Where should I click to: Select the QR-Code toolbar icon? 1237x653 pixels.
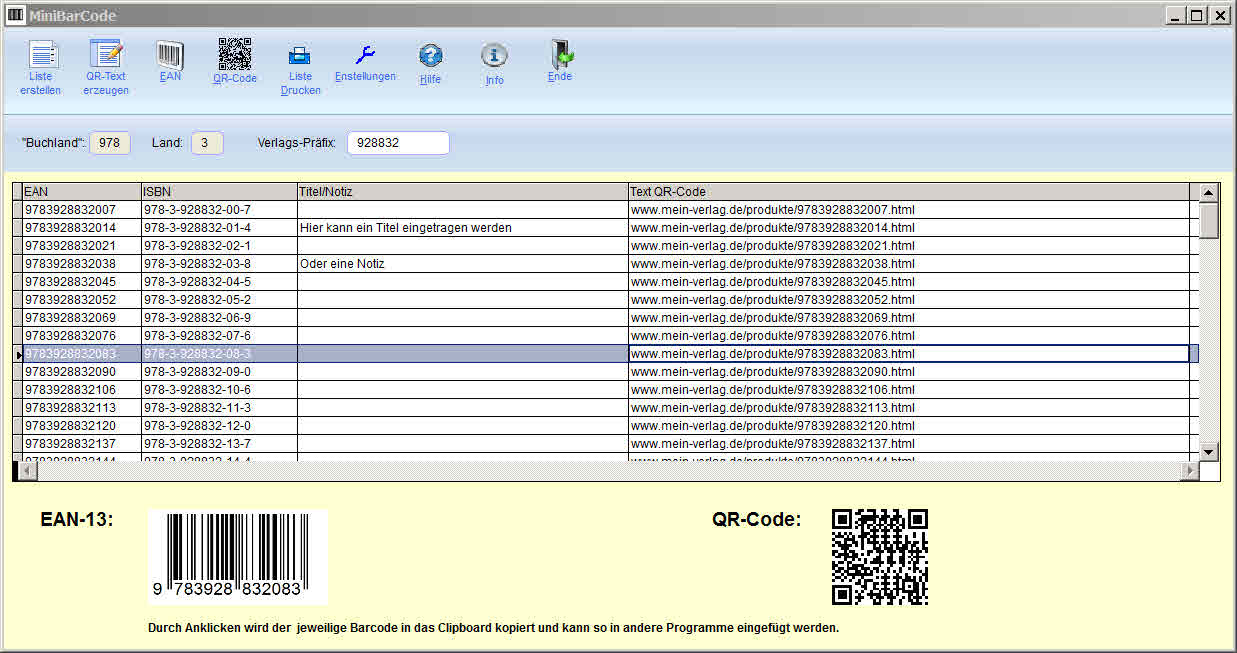point(235,54)
